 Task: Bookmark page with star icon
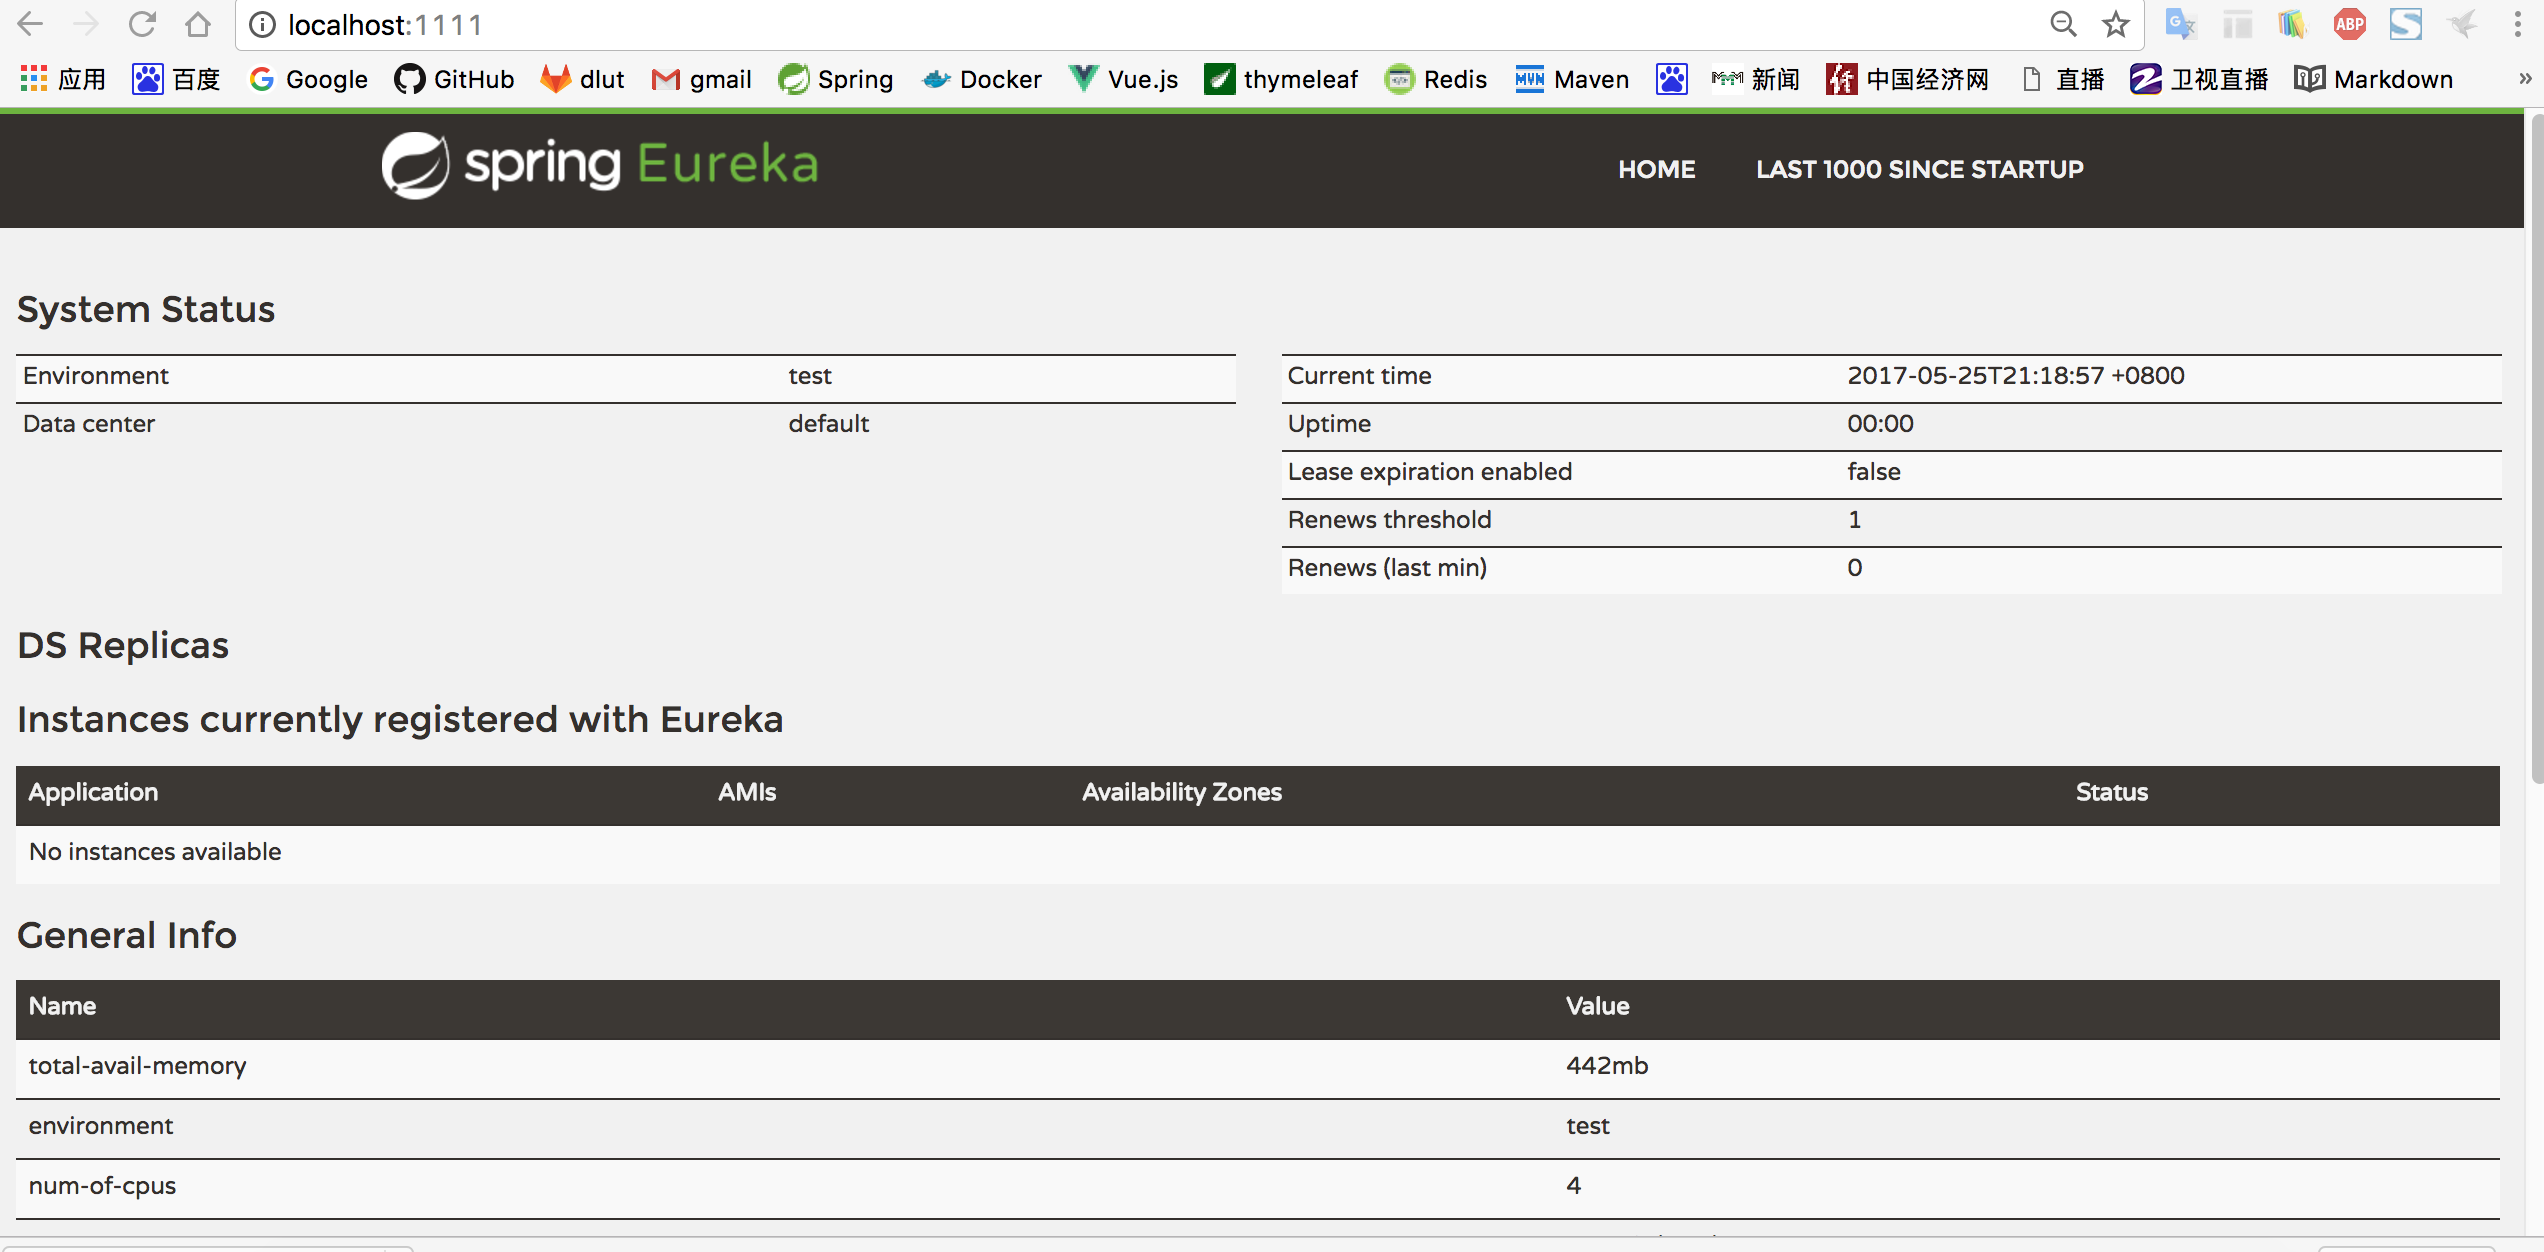(2115, 24)
